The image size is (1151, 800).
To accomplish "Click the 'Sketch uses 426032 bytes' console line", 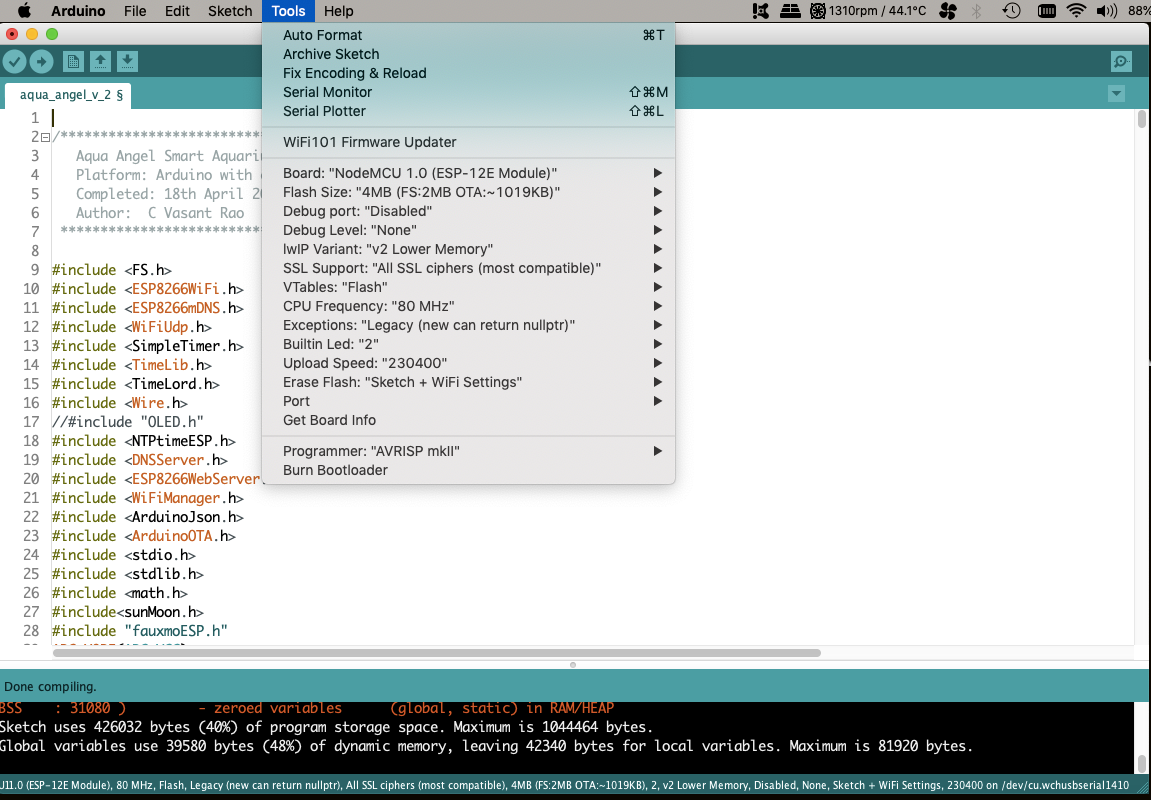I will point(326,727).
